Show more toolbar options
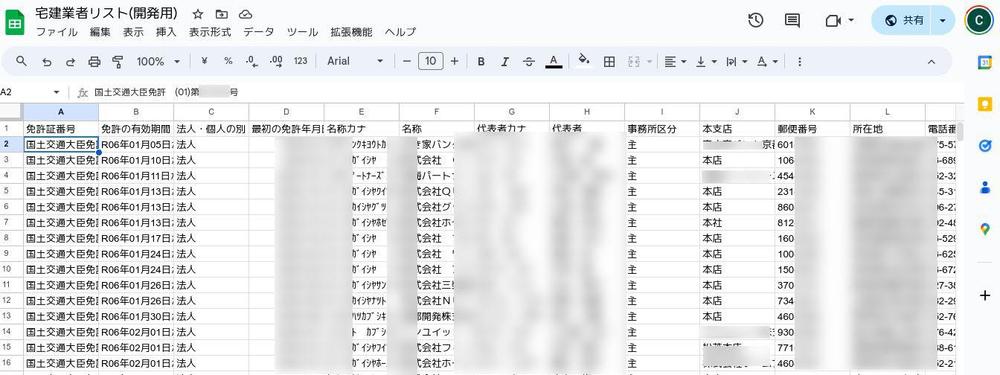 pyautogui.click(x=799, y=61)
